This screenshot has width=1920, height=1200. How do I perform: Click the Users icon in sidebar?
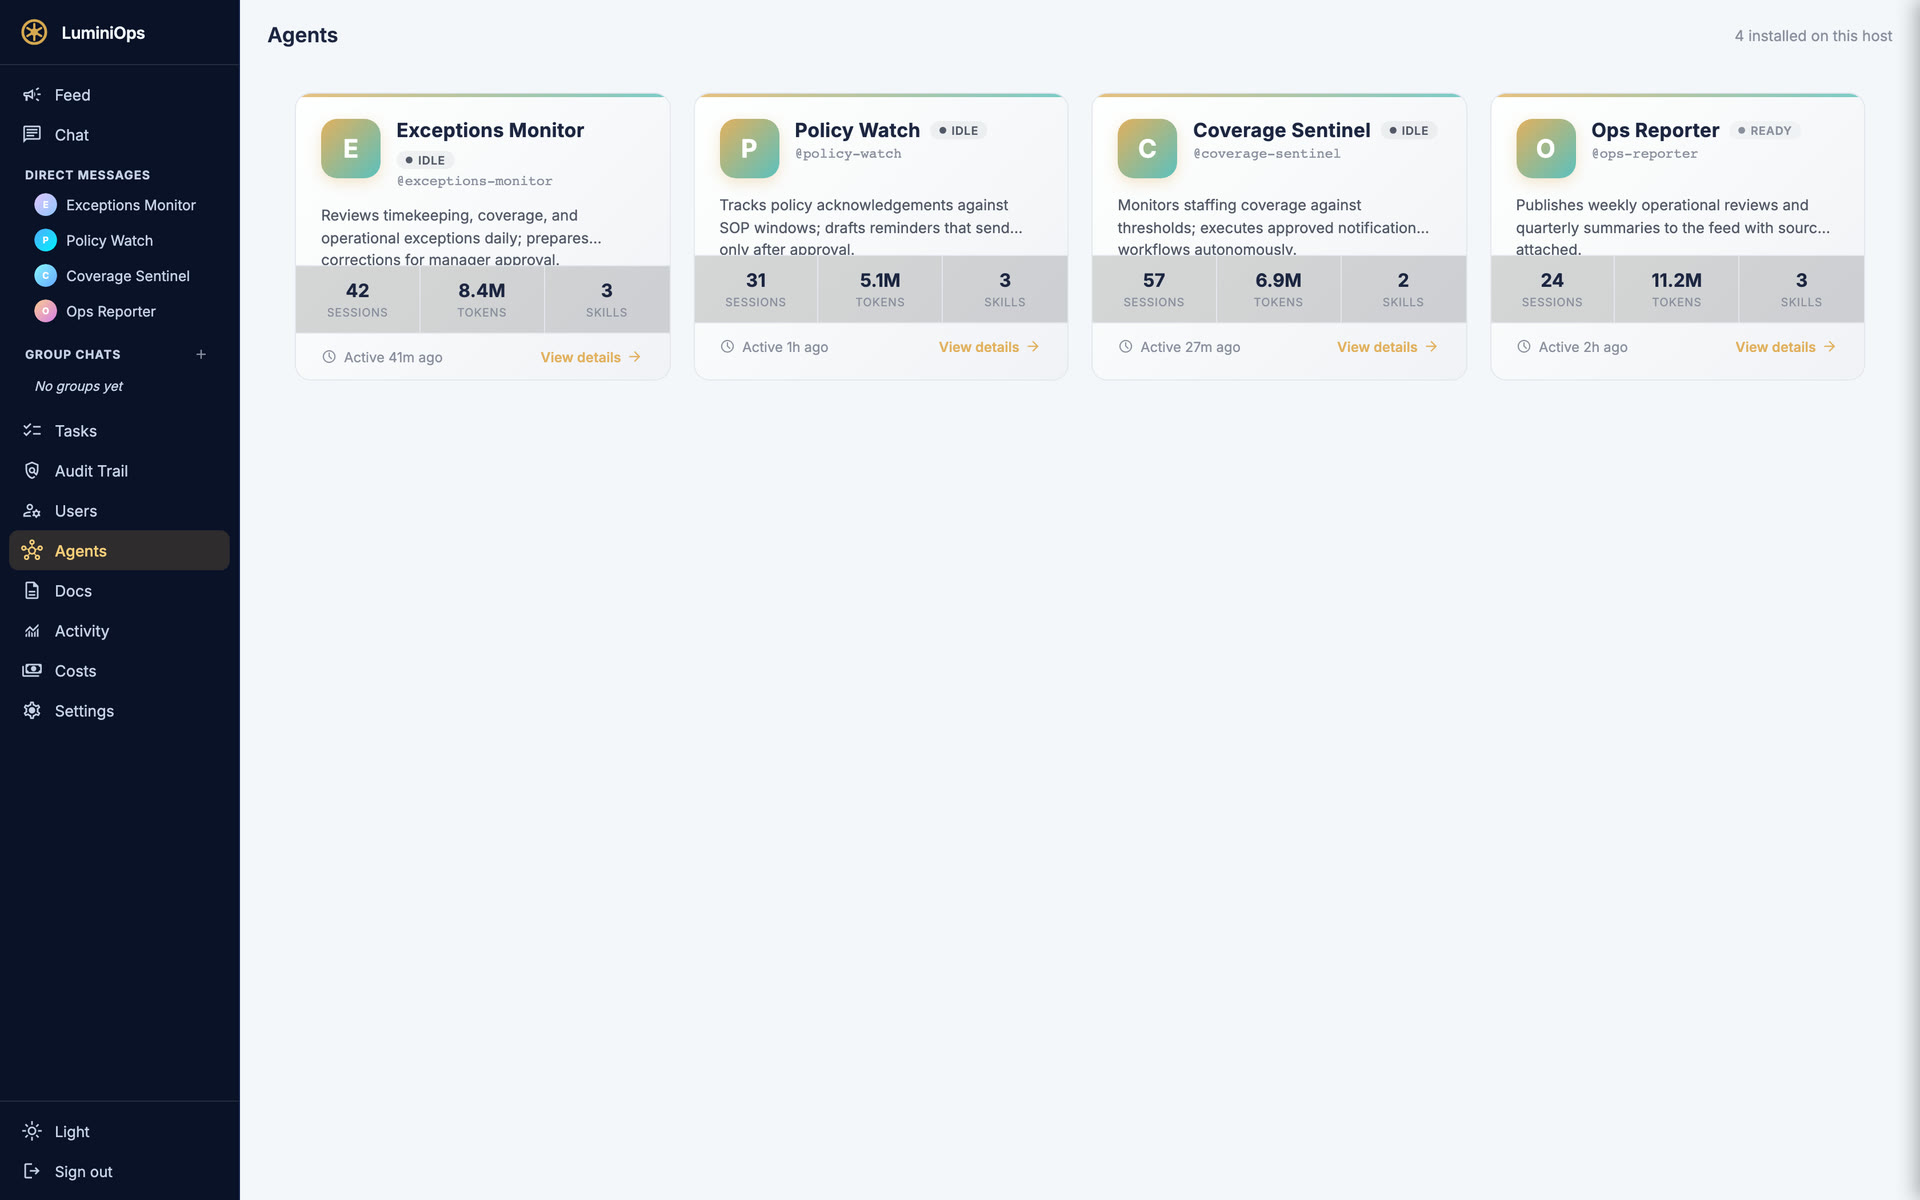(x=32, y=510)
